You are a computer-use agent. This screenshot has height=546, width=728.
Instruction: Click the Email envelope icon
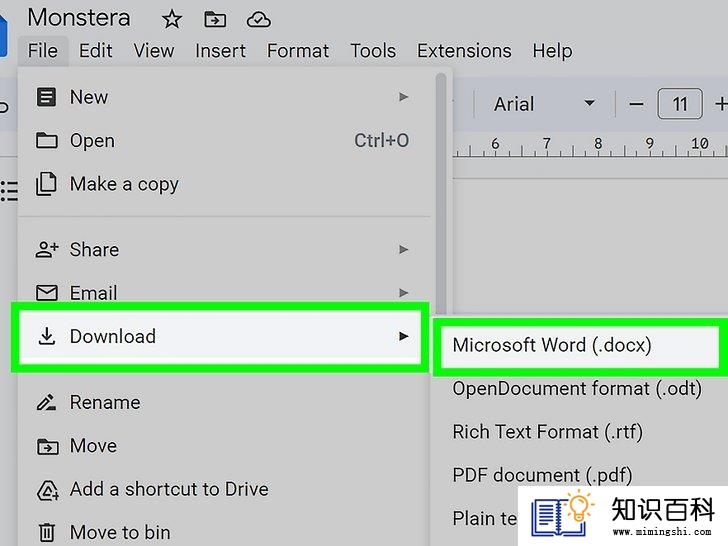tap(46, 292)
